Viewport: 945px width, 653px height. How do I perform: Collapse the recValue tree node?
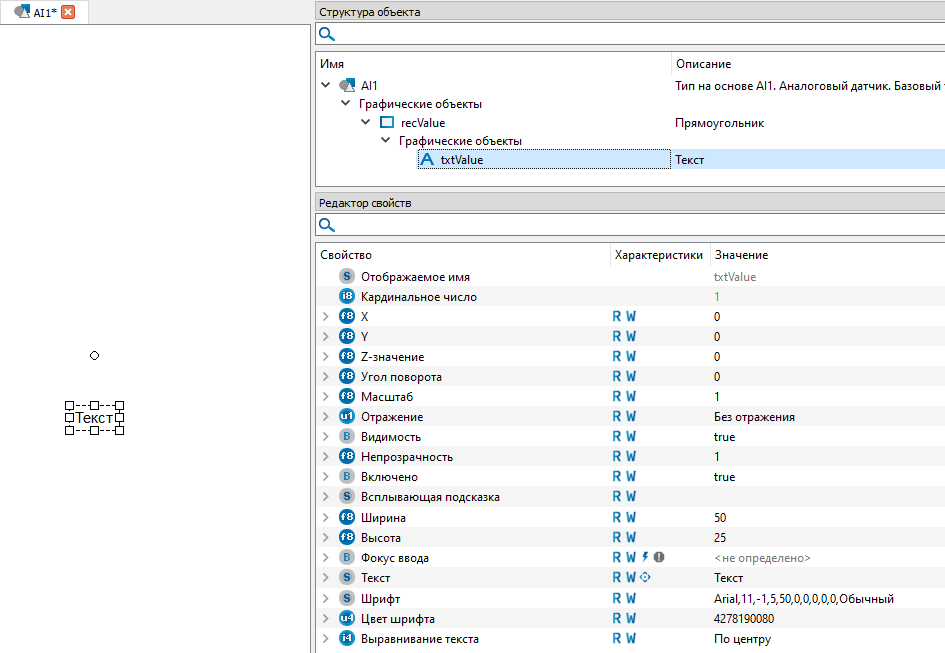(x=366, y=123)
